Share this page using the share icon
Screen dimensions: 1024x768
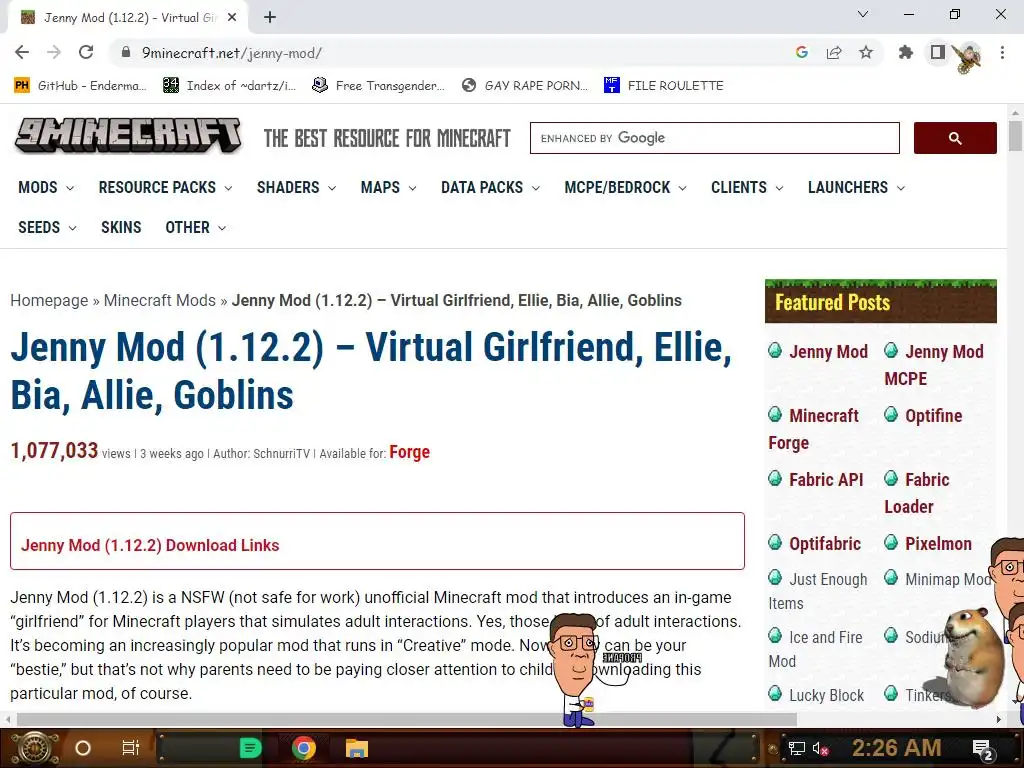(x=834, y=52)
